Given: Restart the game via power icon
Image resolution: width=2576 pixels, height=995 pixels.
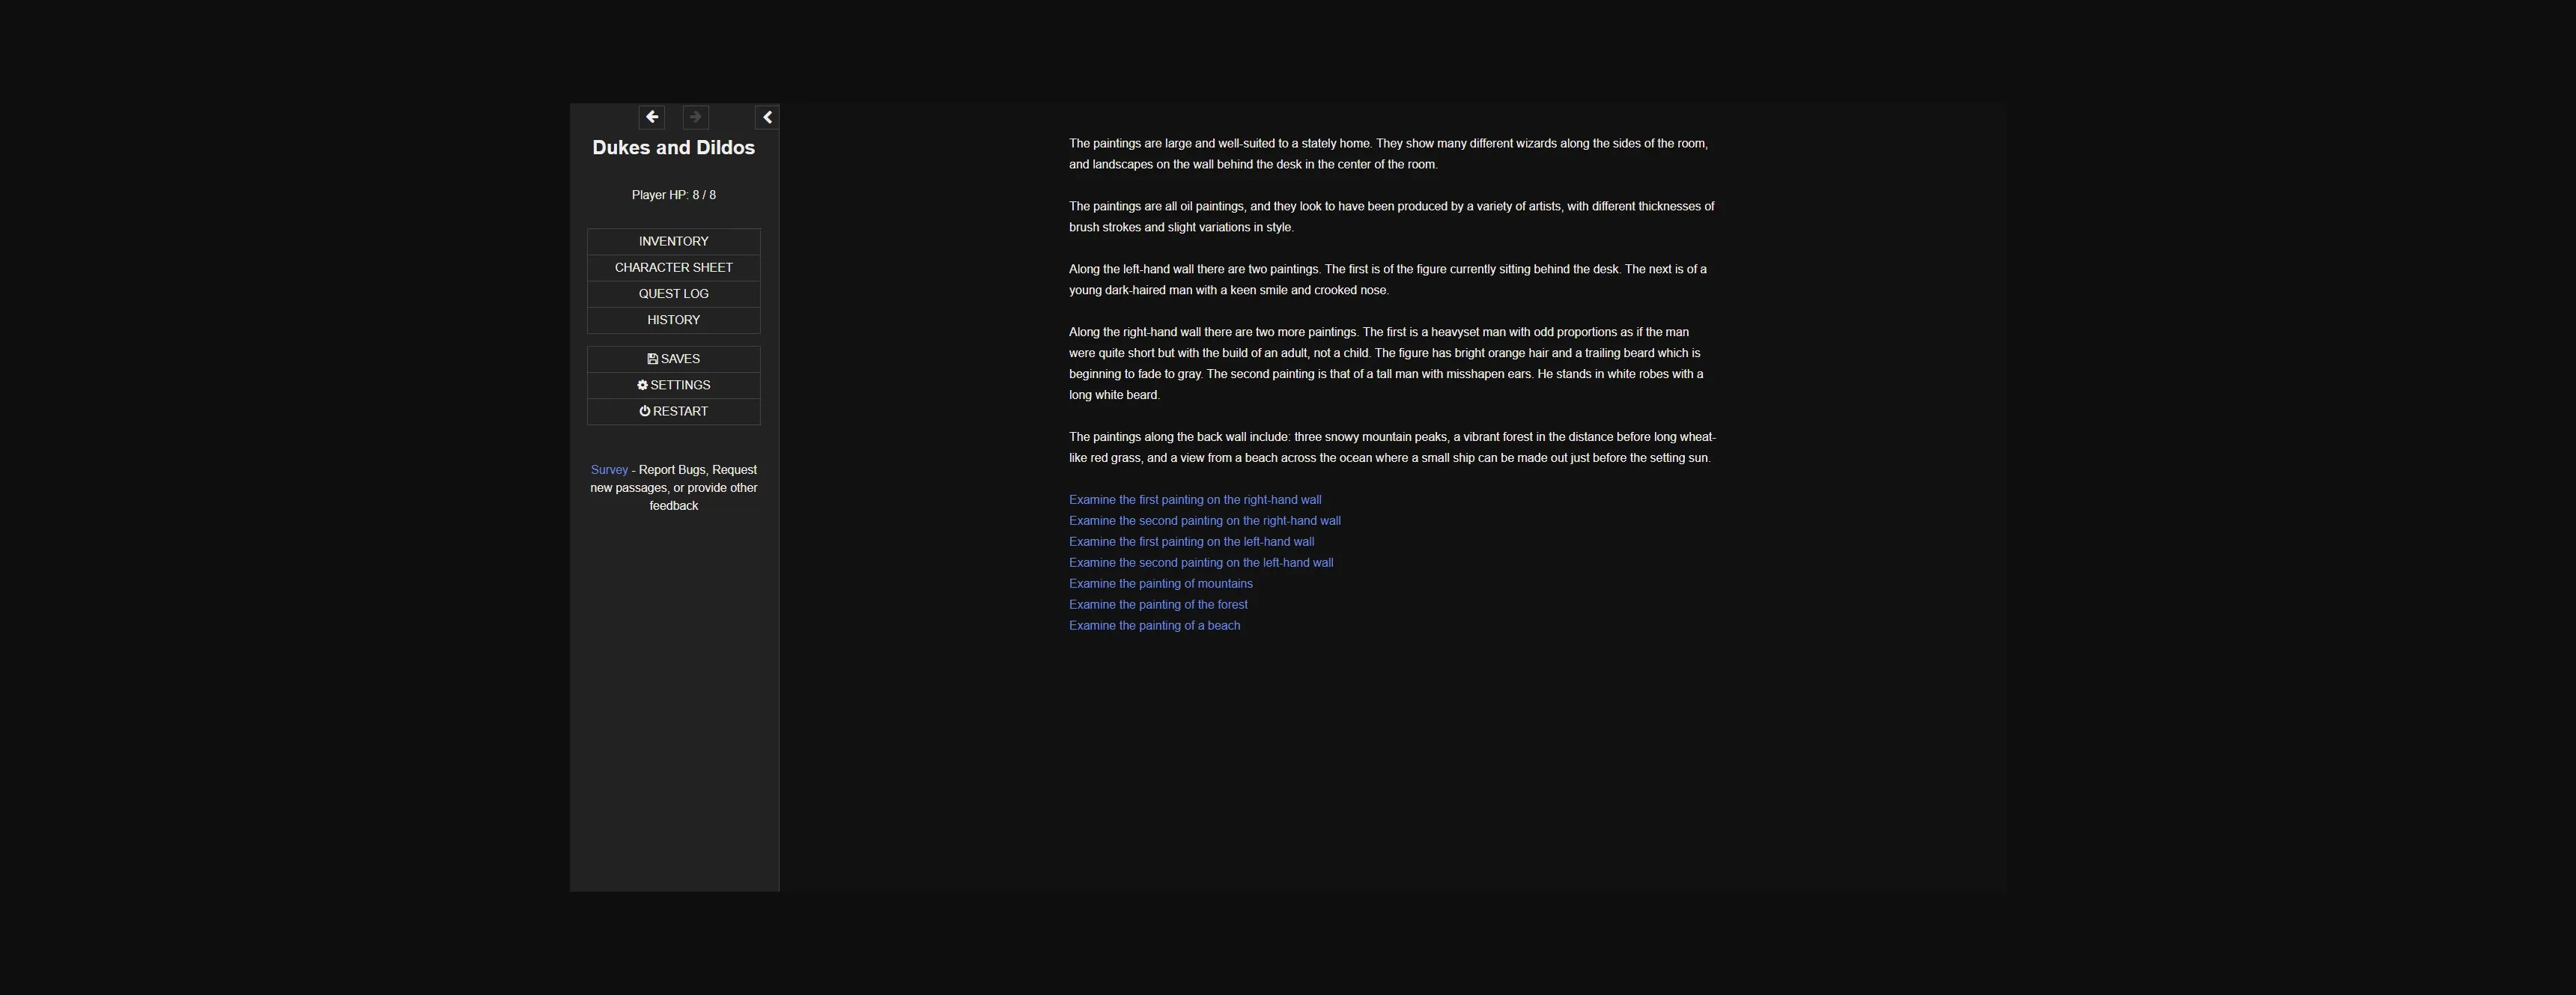Looking at the screenshot, I should coord(673,411).
